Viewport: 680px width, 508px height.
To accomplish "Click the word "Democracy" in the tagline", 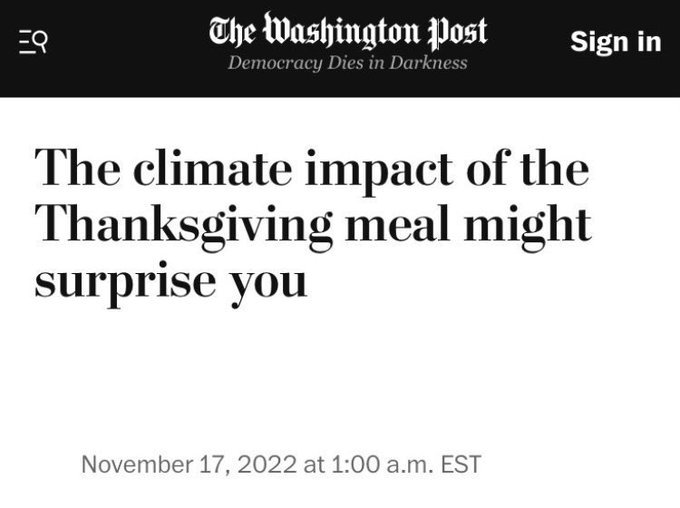I will coord(275,63).
